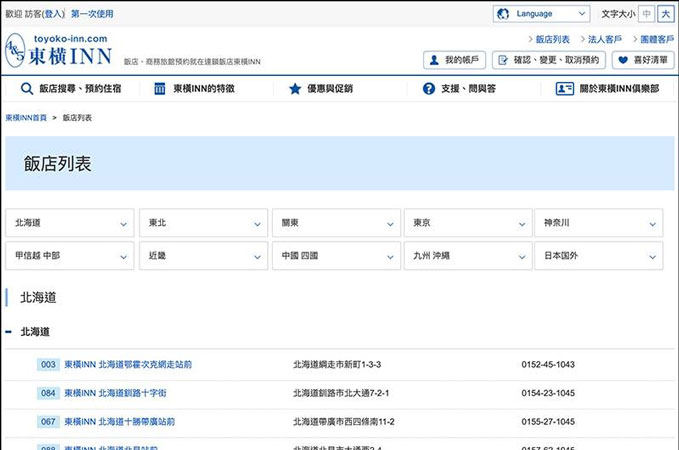
Task: Click the person icon on 我的帳戶
Action: coord(434,60)
